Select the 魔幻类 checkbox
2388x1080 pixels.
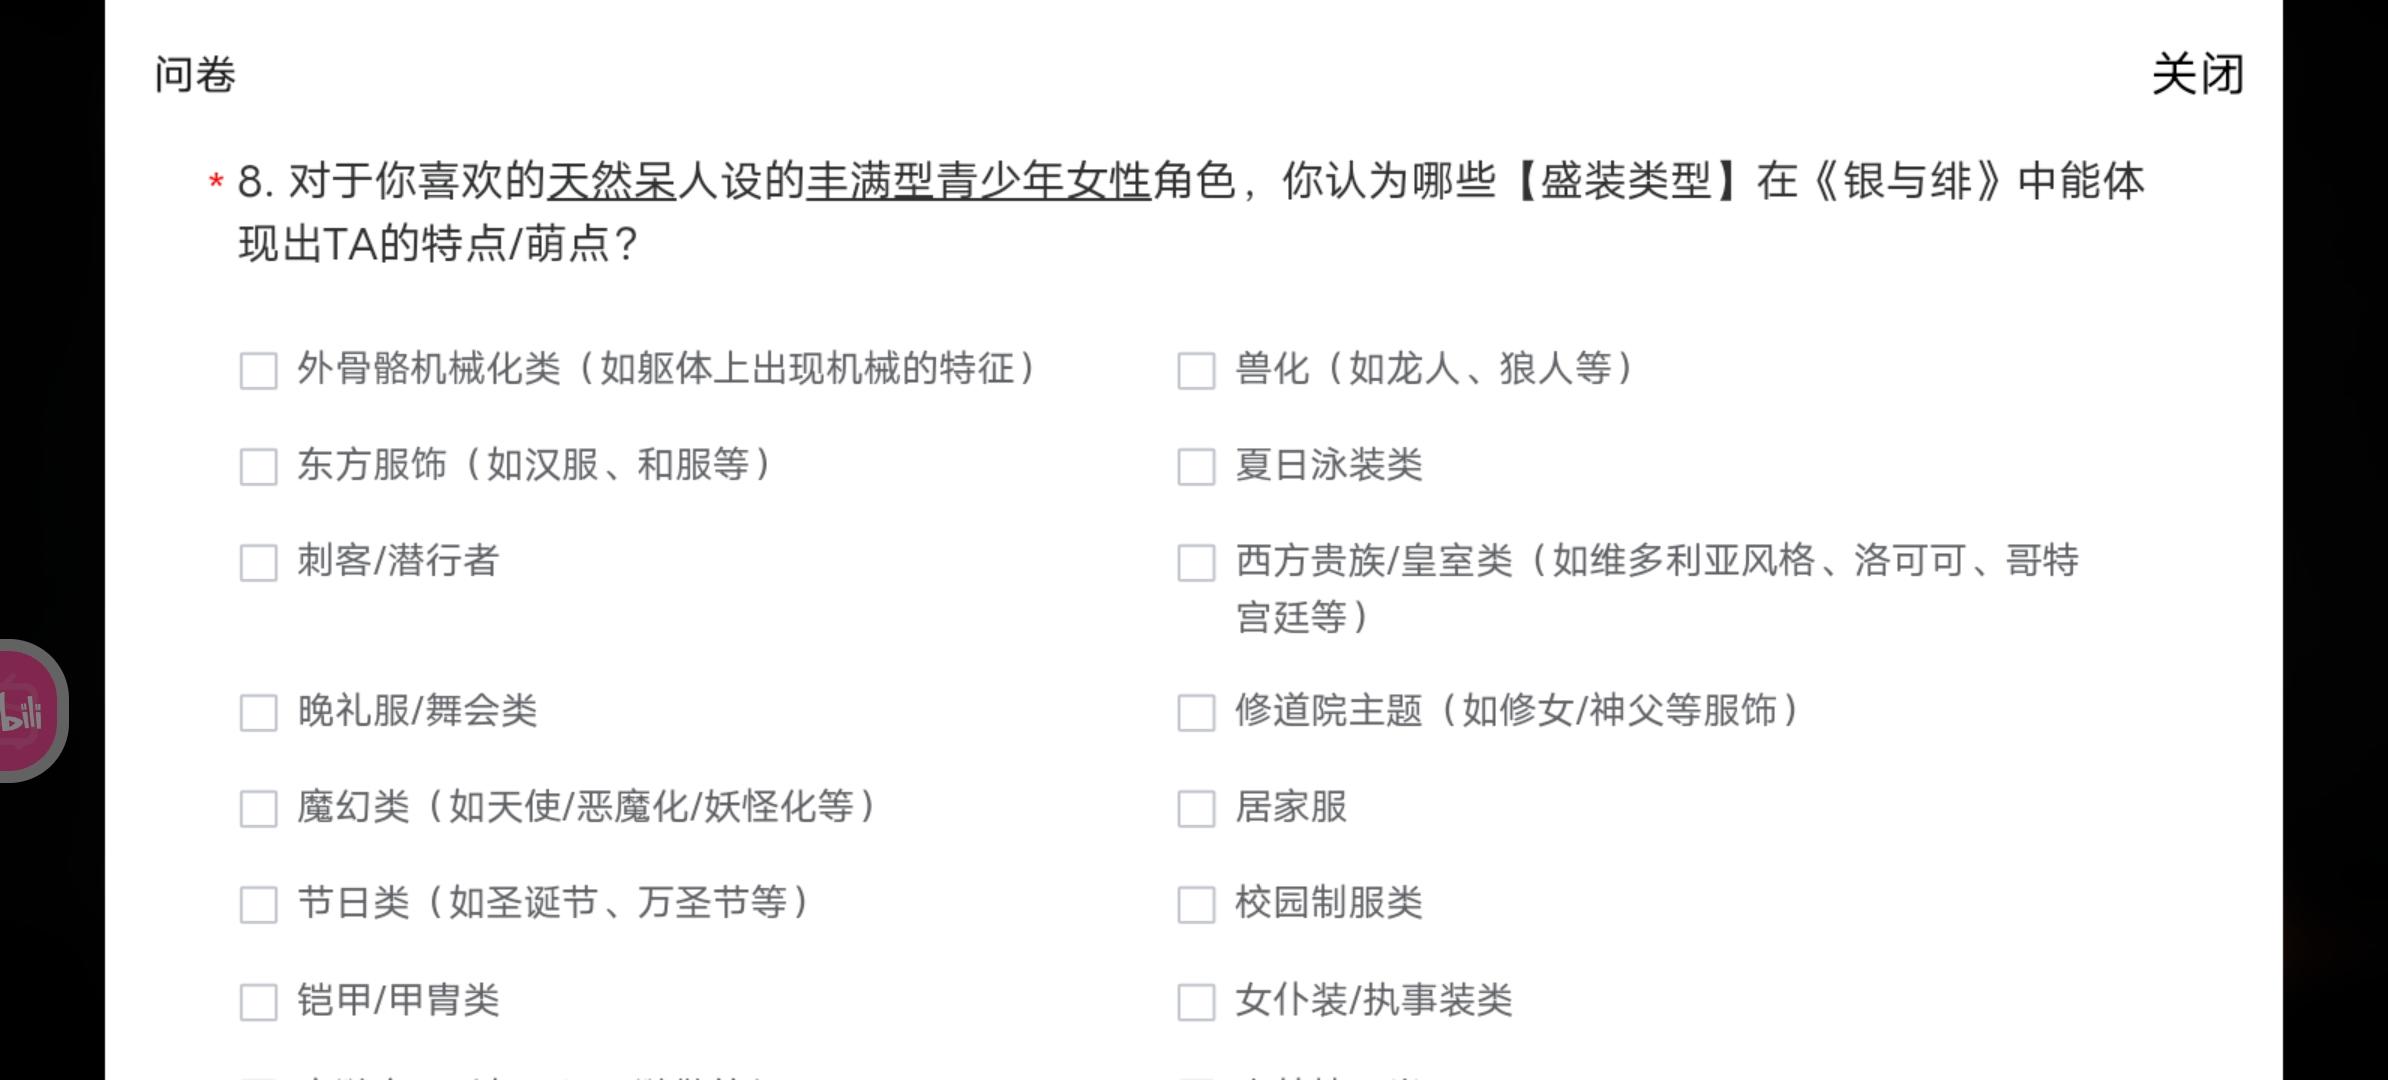pyautogui.click(x=258, y=808)
